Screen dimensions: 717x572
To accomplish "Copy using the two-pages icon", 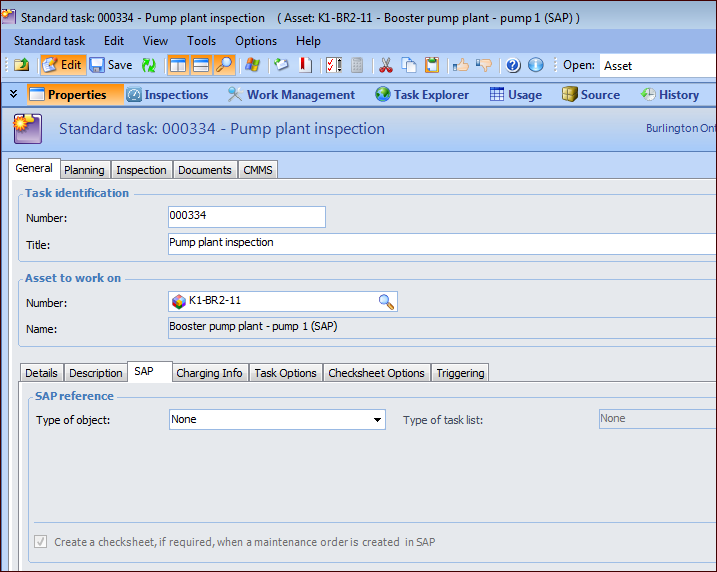I will [x=409, y=65].
